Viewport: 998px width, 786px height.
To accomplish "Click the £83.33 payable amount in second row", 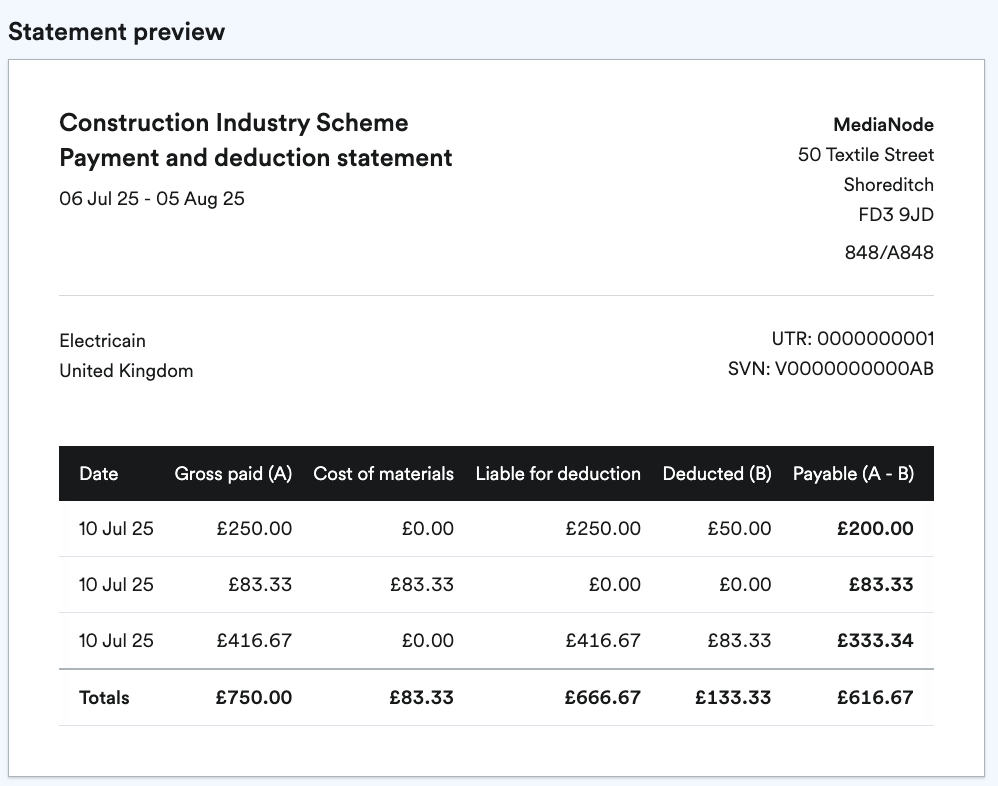I will point(881,584).
